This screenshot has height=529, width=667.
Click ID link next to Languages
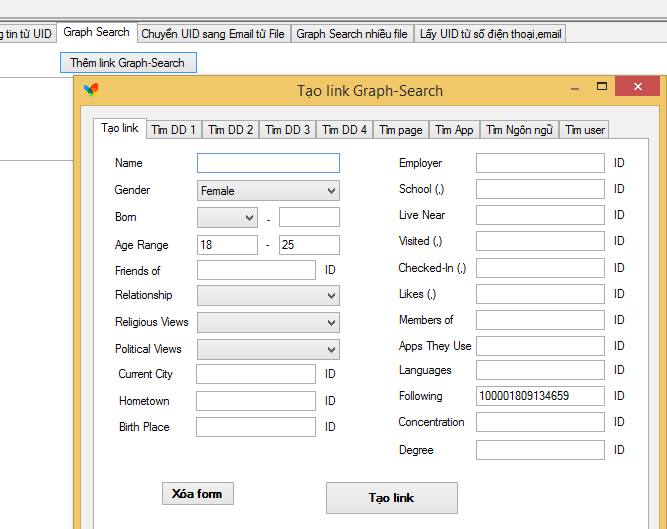point(619,370)
